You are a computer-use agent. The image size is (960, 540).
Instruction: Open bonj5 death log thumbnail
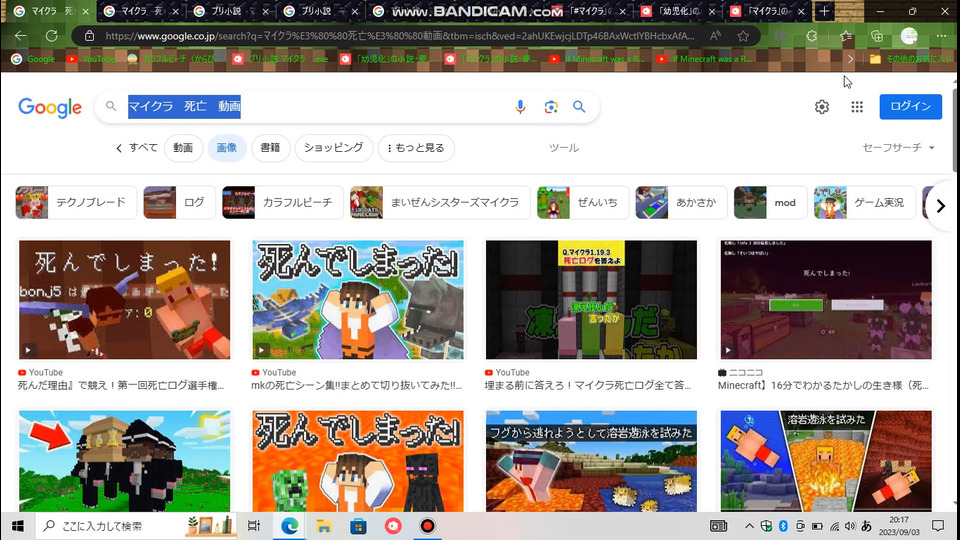point(124,300)
